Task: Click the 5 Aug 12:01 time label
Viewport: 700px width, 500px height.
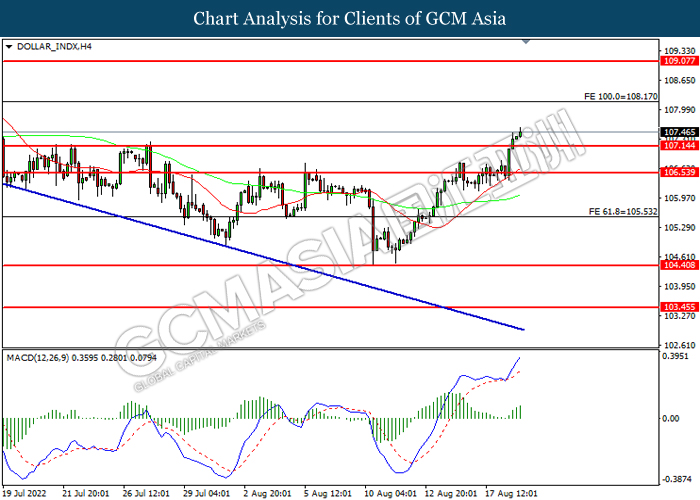Action: [x=328, y=493]
